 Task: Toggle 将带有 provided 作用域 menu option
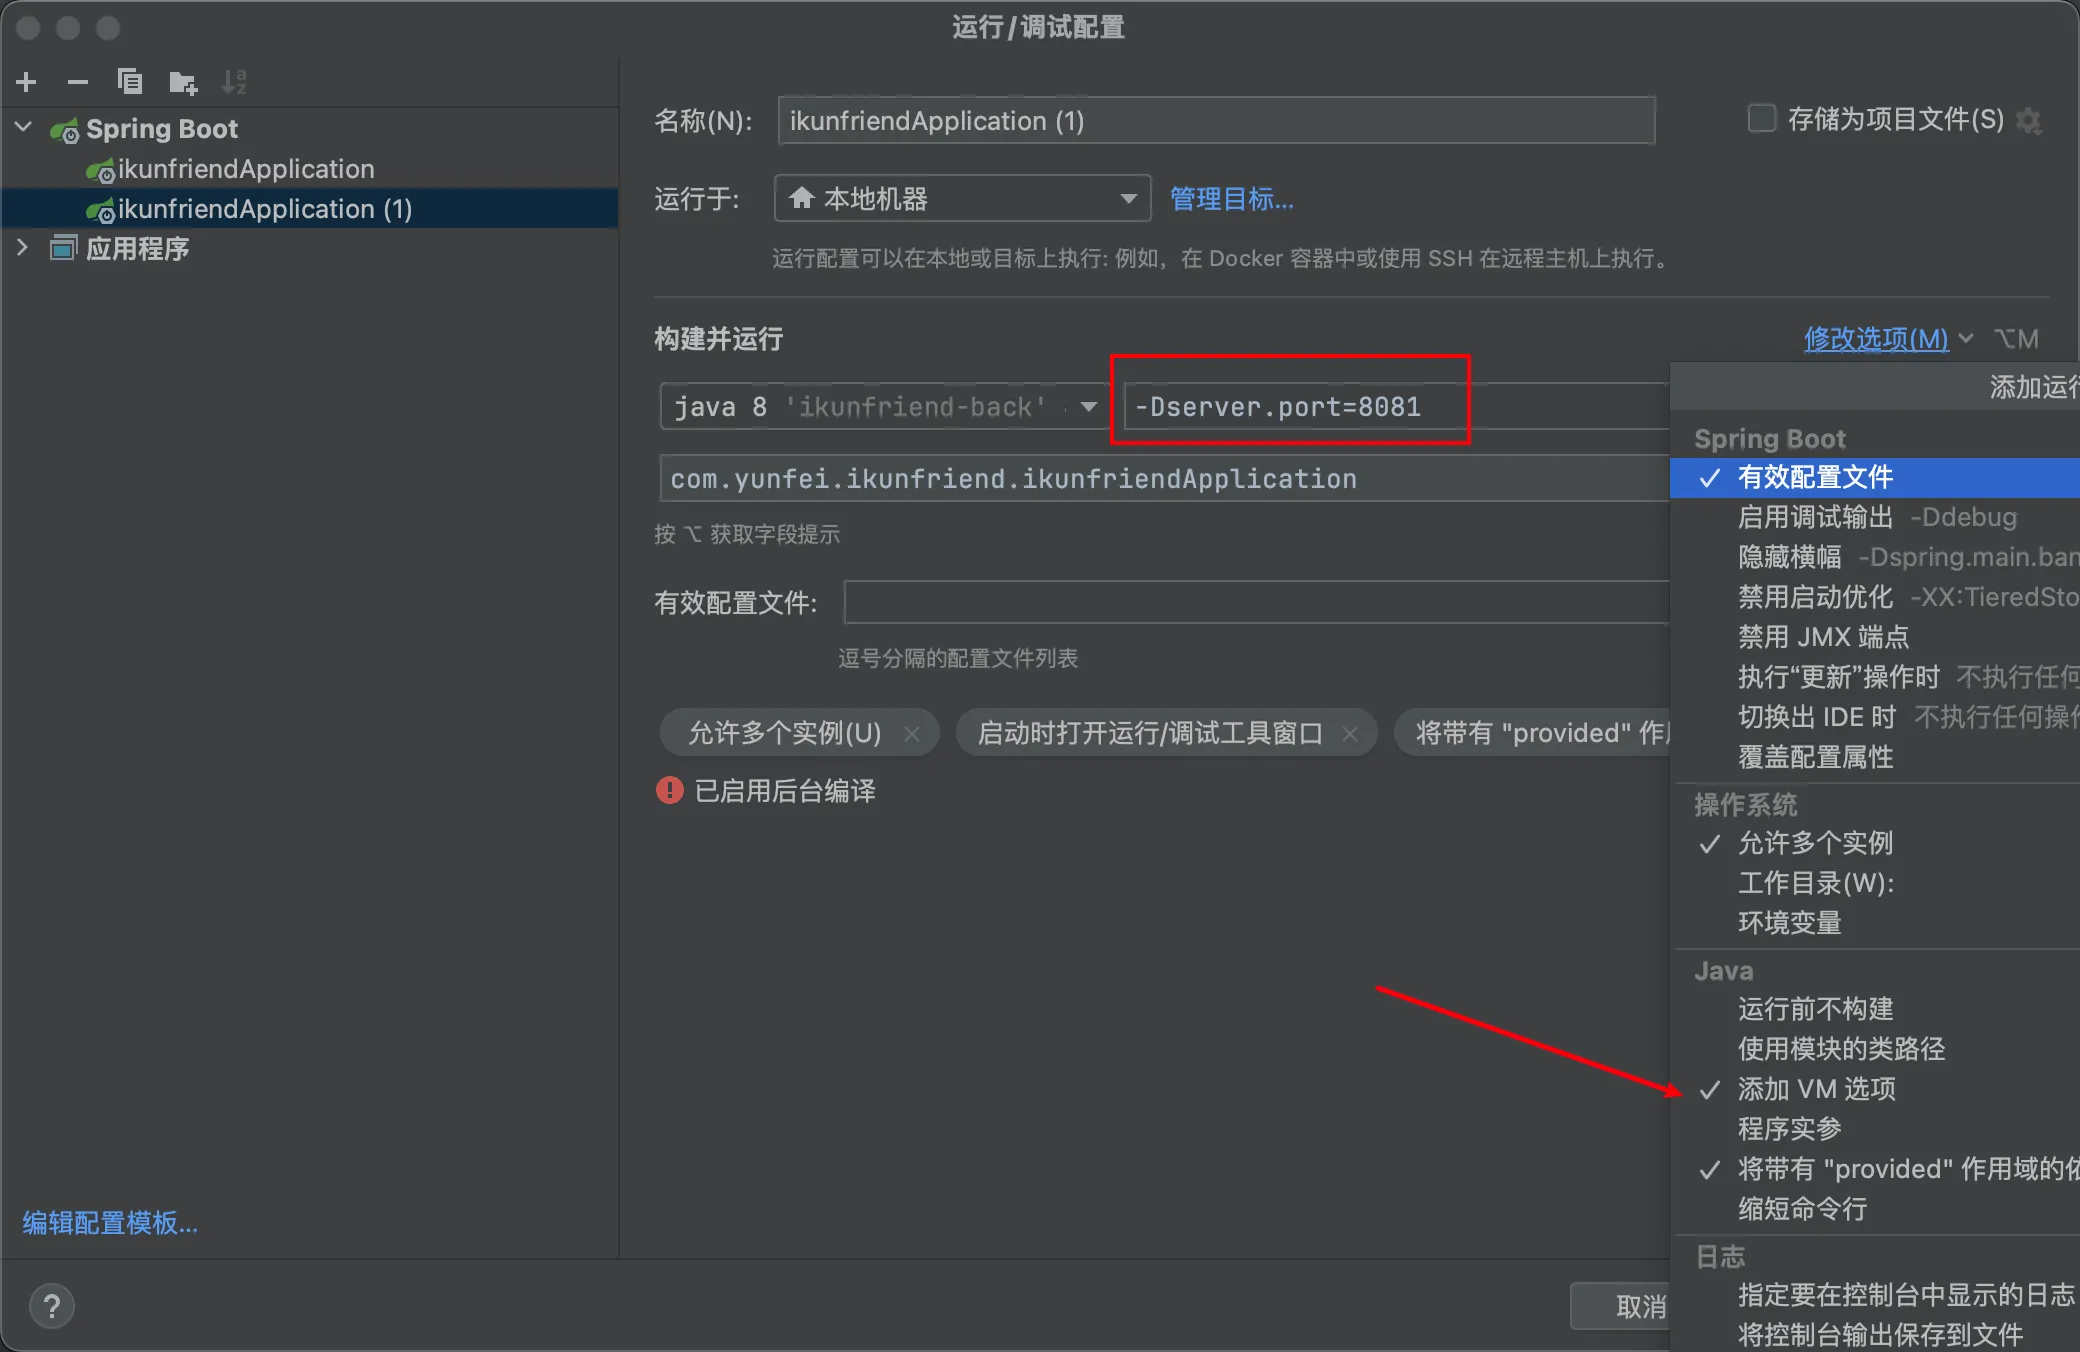point(1875,1169)
